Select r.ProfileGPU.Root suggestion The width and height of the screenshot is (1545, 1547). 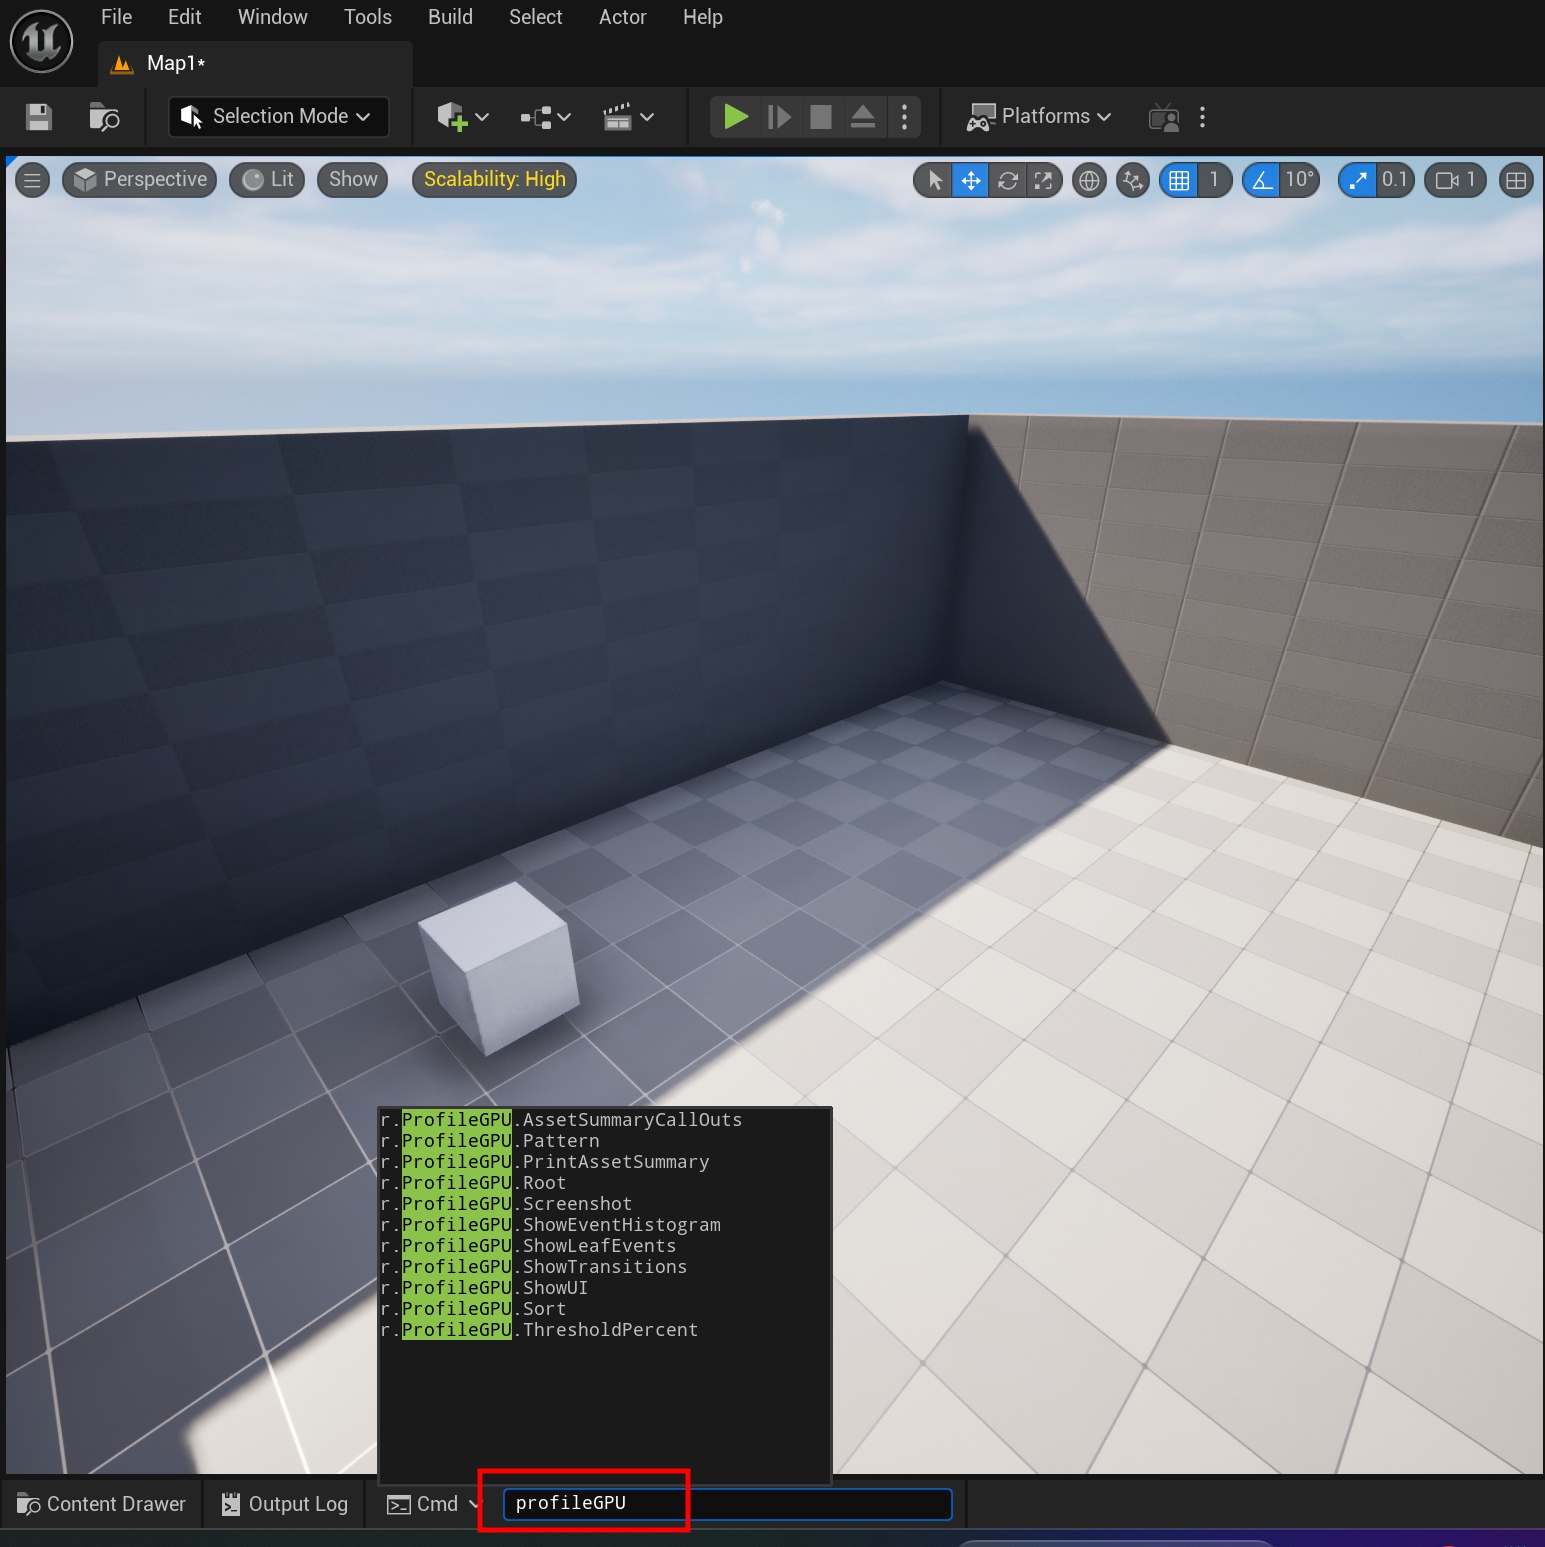[604, 1183]
